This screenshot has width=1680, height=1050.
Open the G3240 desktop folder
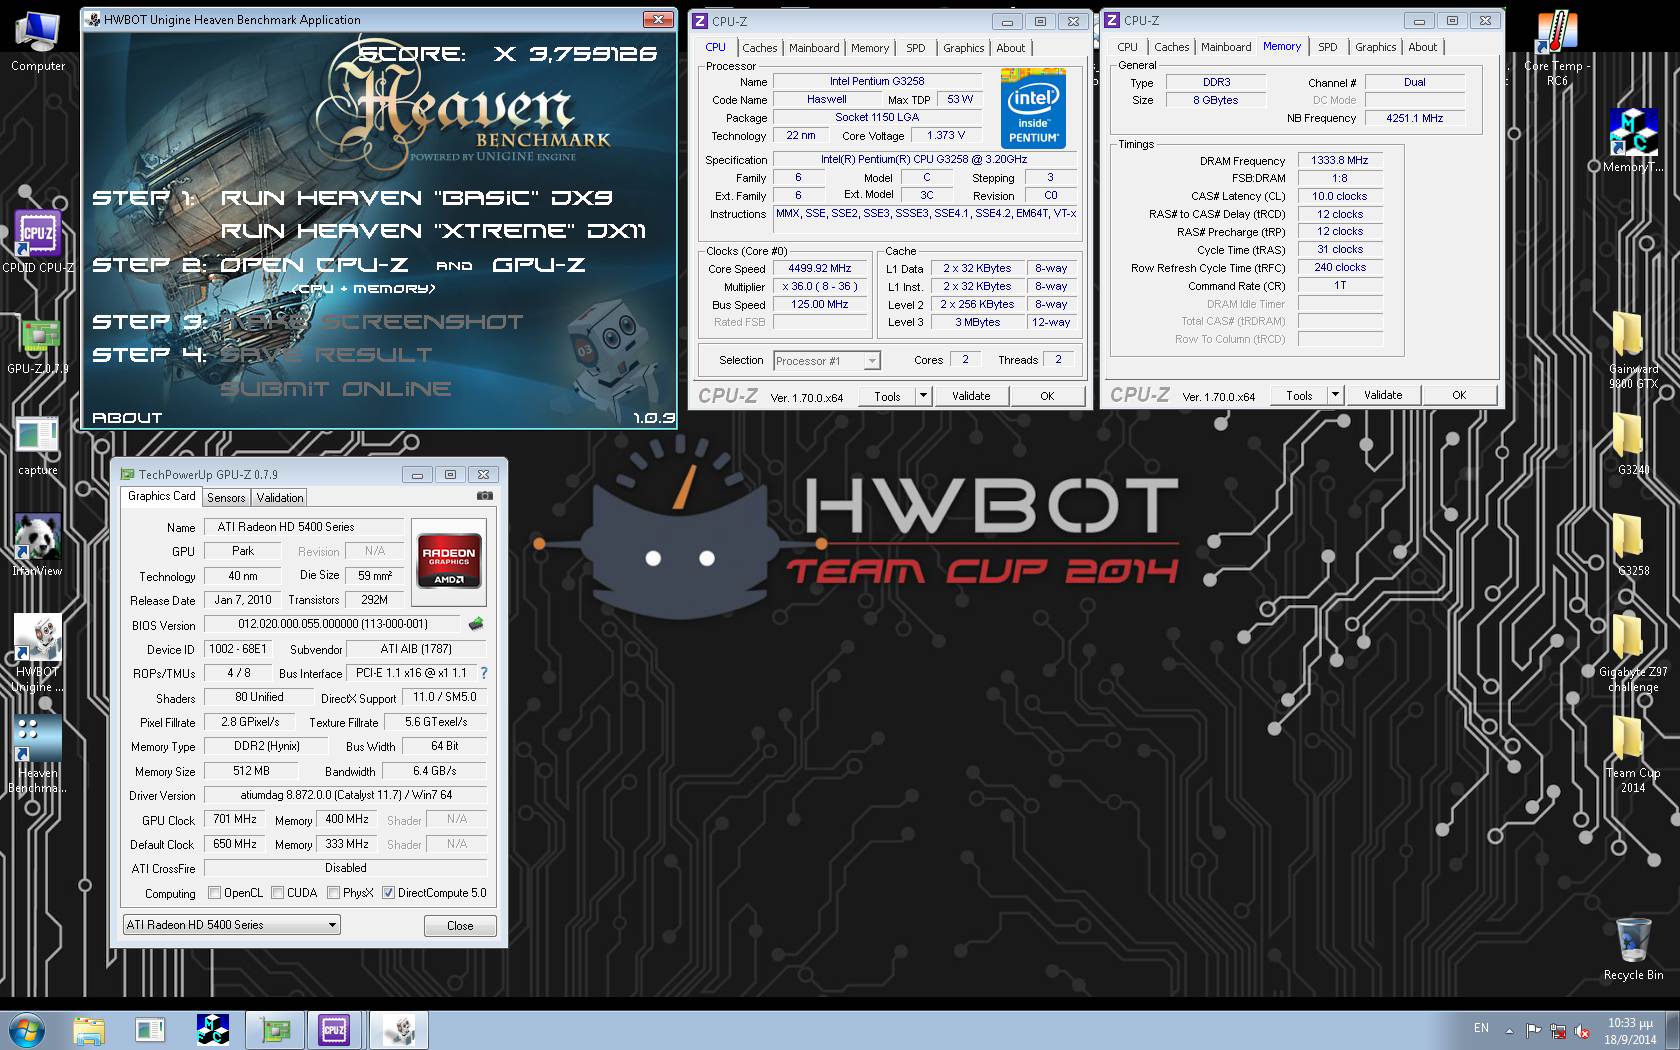(x=1632, y=442)
